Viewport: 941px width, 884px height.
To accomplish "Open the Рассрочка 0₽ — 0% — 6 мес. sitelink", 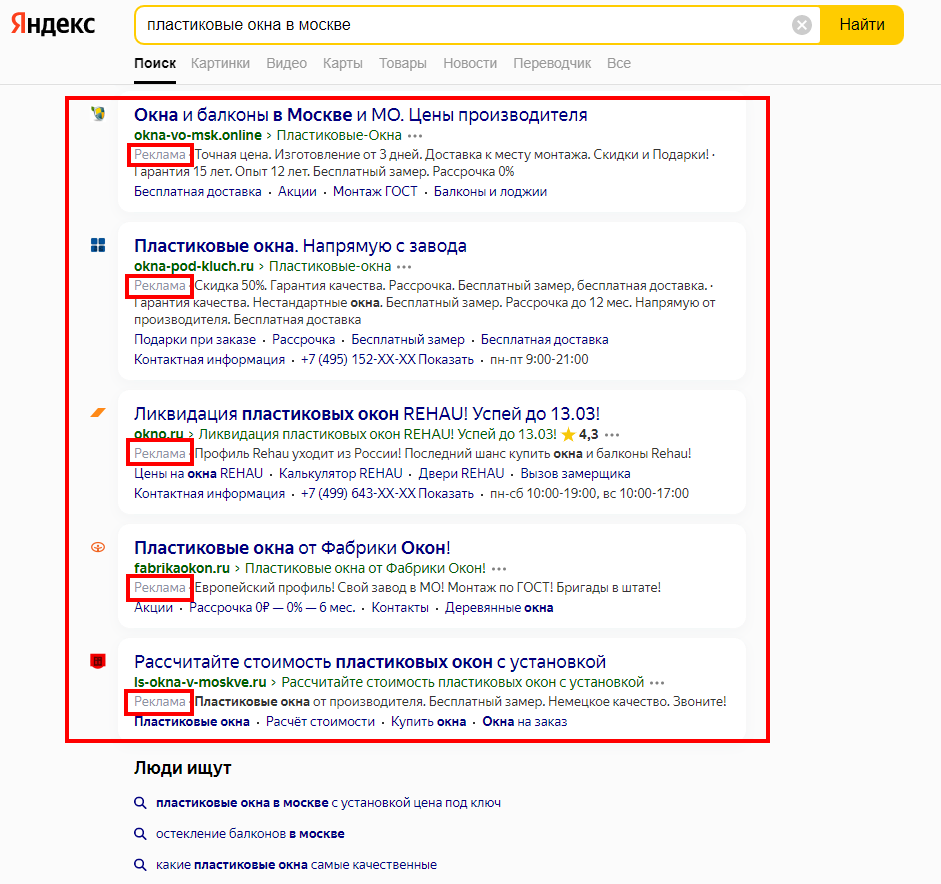I will point(272,607).
